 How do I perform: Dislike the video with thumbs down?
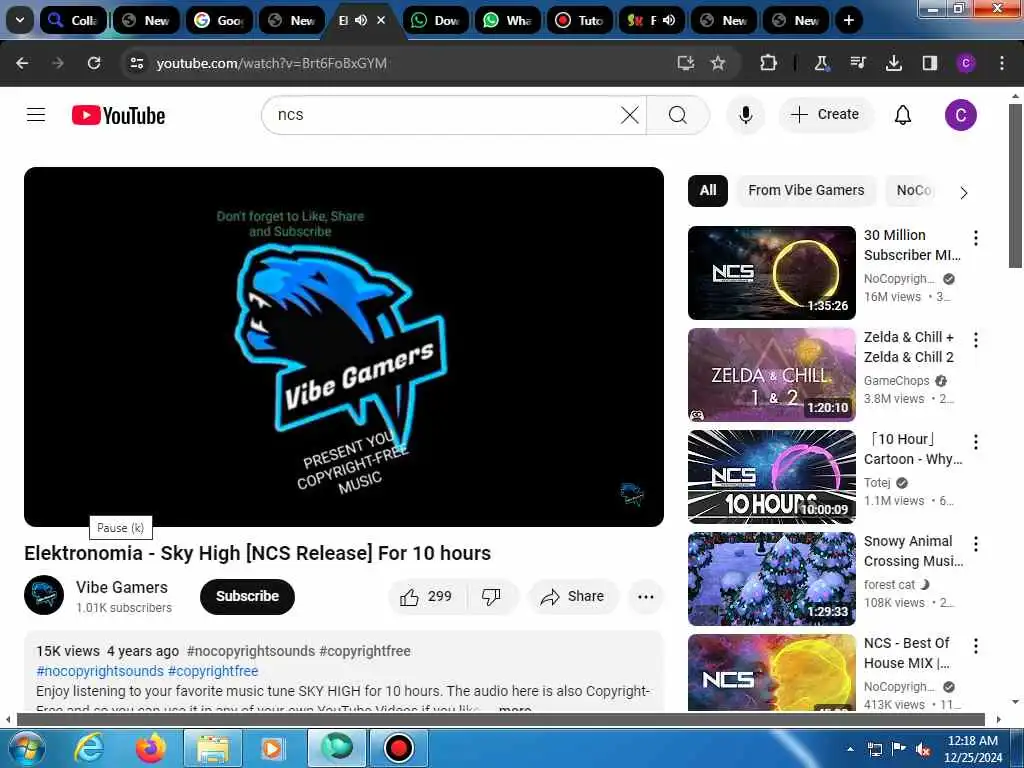click(x=491, y=596)
